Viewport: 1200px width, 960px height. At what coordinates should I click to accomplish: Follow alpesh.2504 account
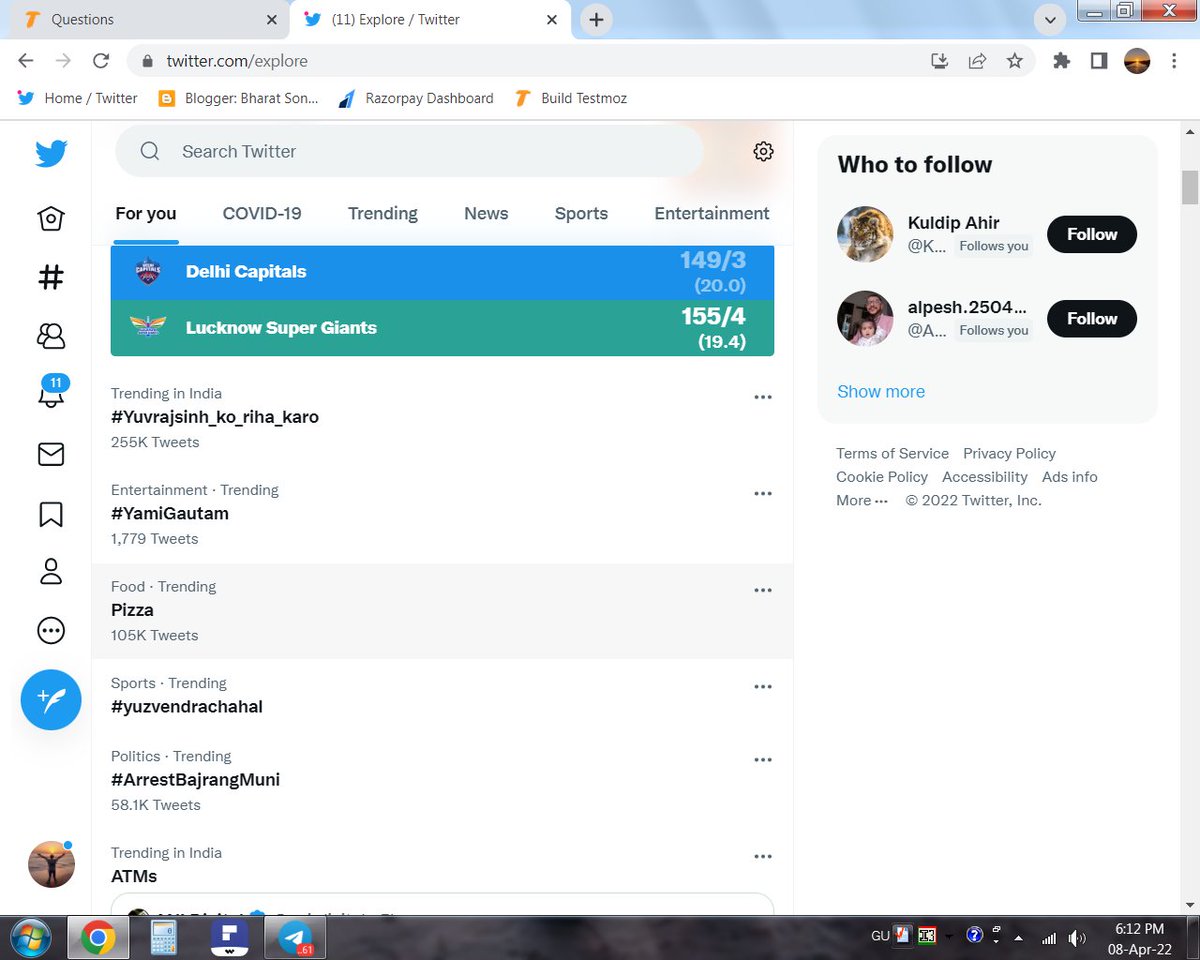pyautogui.click(x=1092, y=318)
